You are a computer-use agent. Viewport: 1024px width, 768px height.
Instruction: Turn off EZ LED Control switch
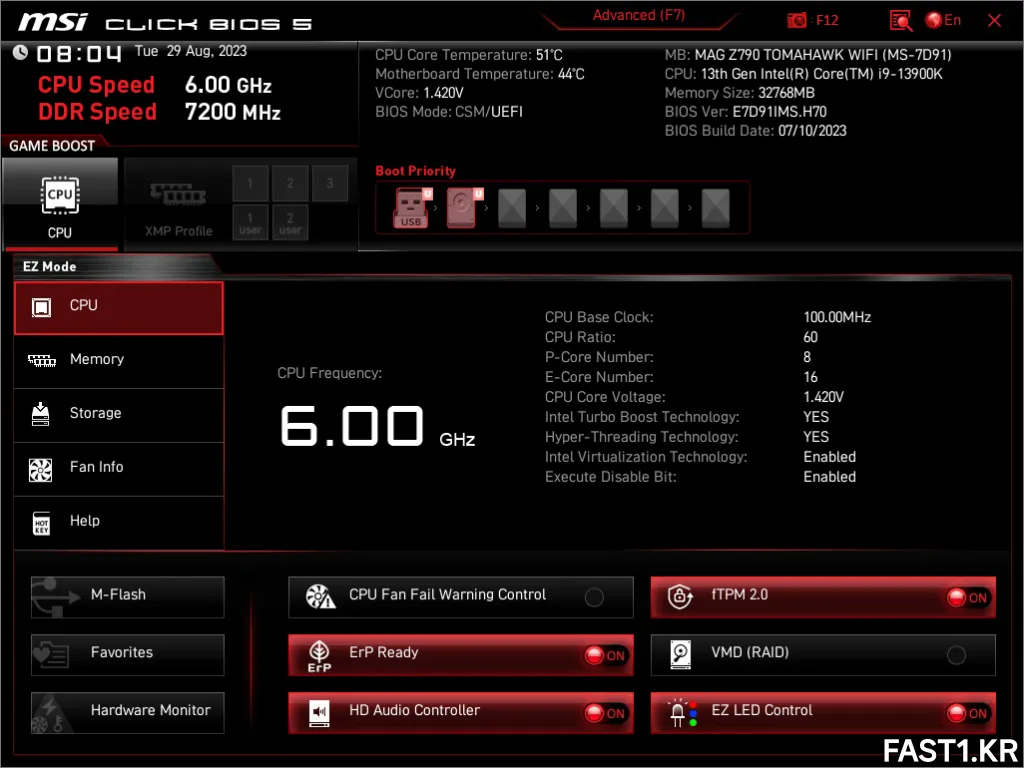tap(968, 713)
